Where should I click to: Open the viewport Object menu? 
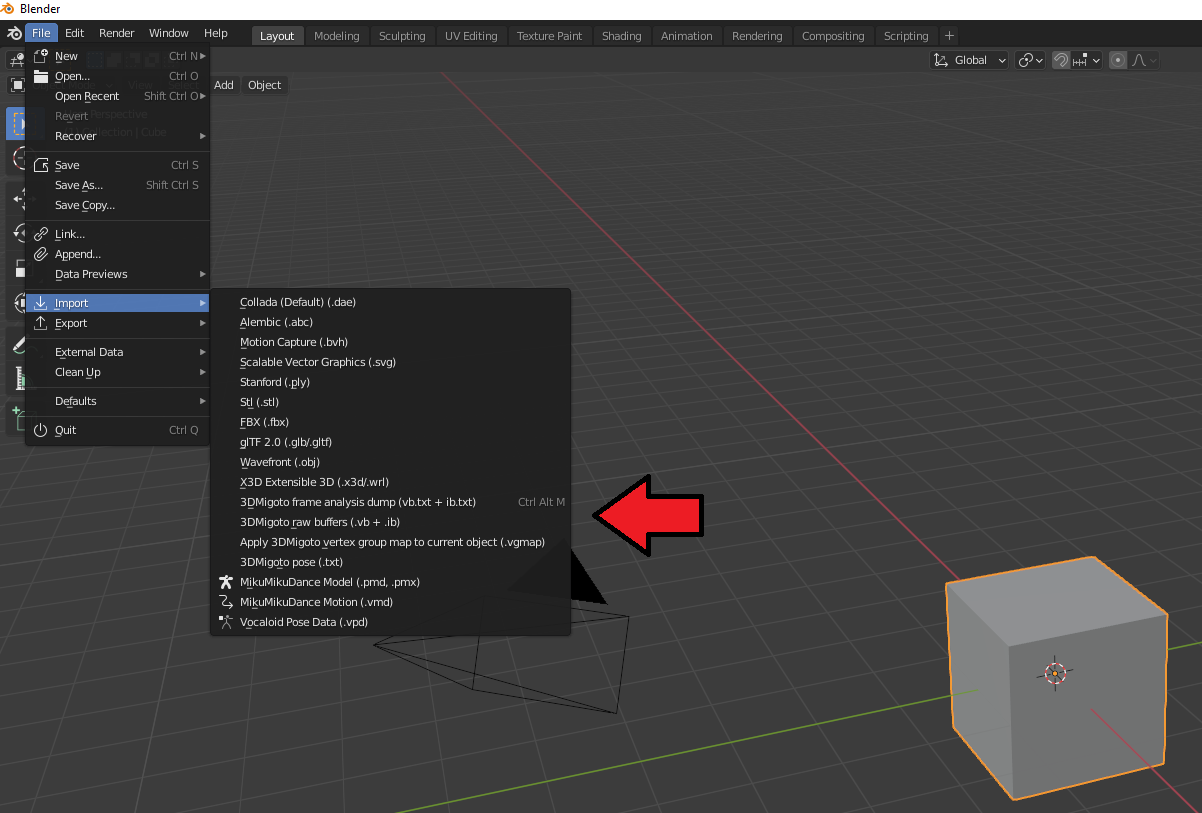265,85
